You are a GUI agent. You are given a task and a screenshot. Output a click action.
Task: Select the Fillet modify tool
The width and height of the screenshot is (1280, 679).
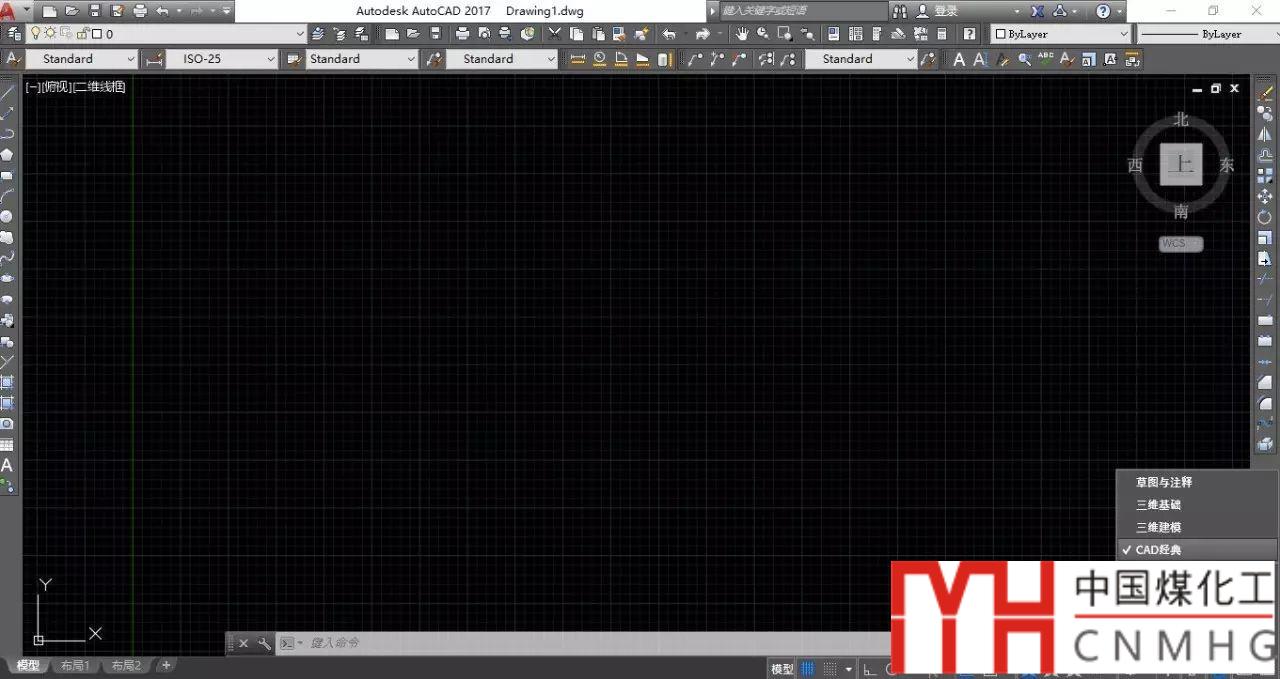tap(1265, 403)
